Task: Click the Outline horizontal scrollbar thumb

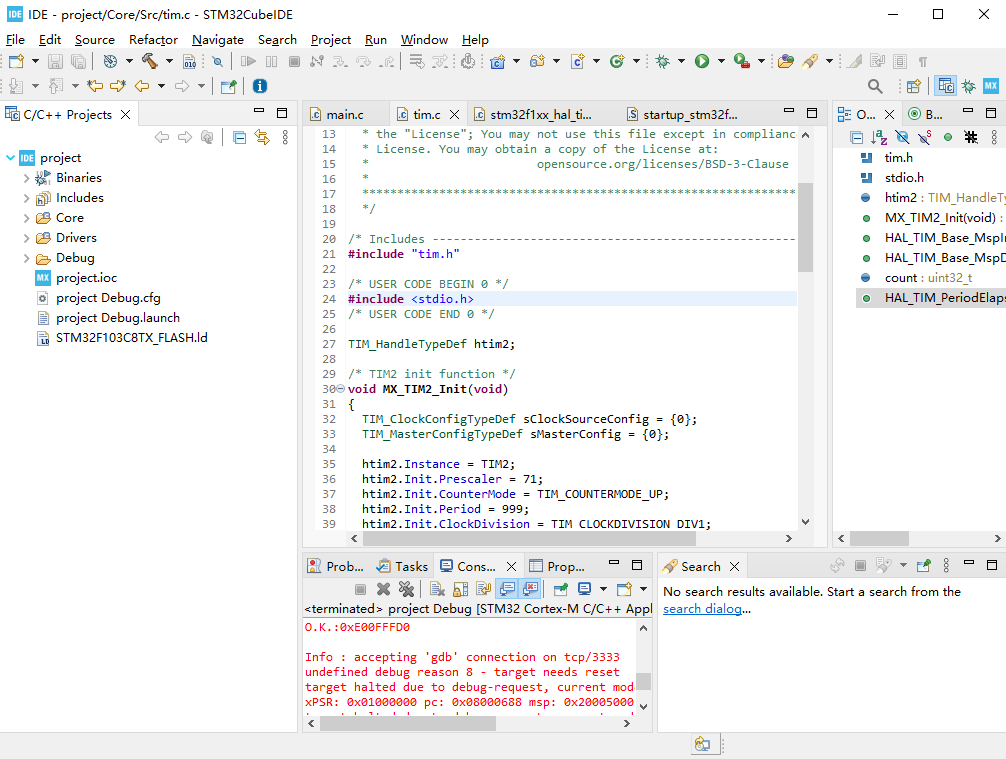Action: pos(879,538)
